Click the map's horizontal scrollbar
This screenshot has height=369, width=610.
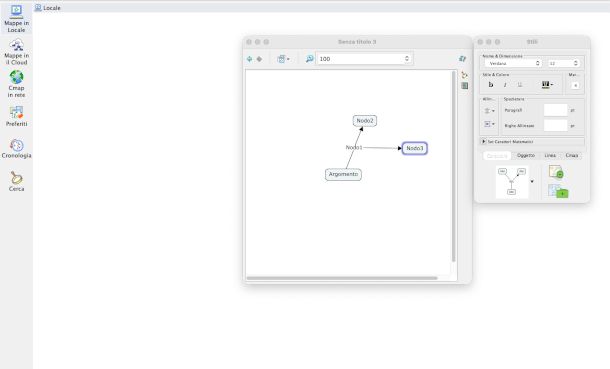(x=342, y=278)
